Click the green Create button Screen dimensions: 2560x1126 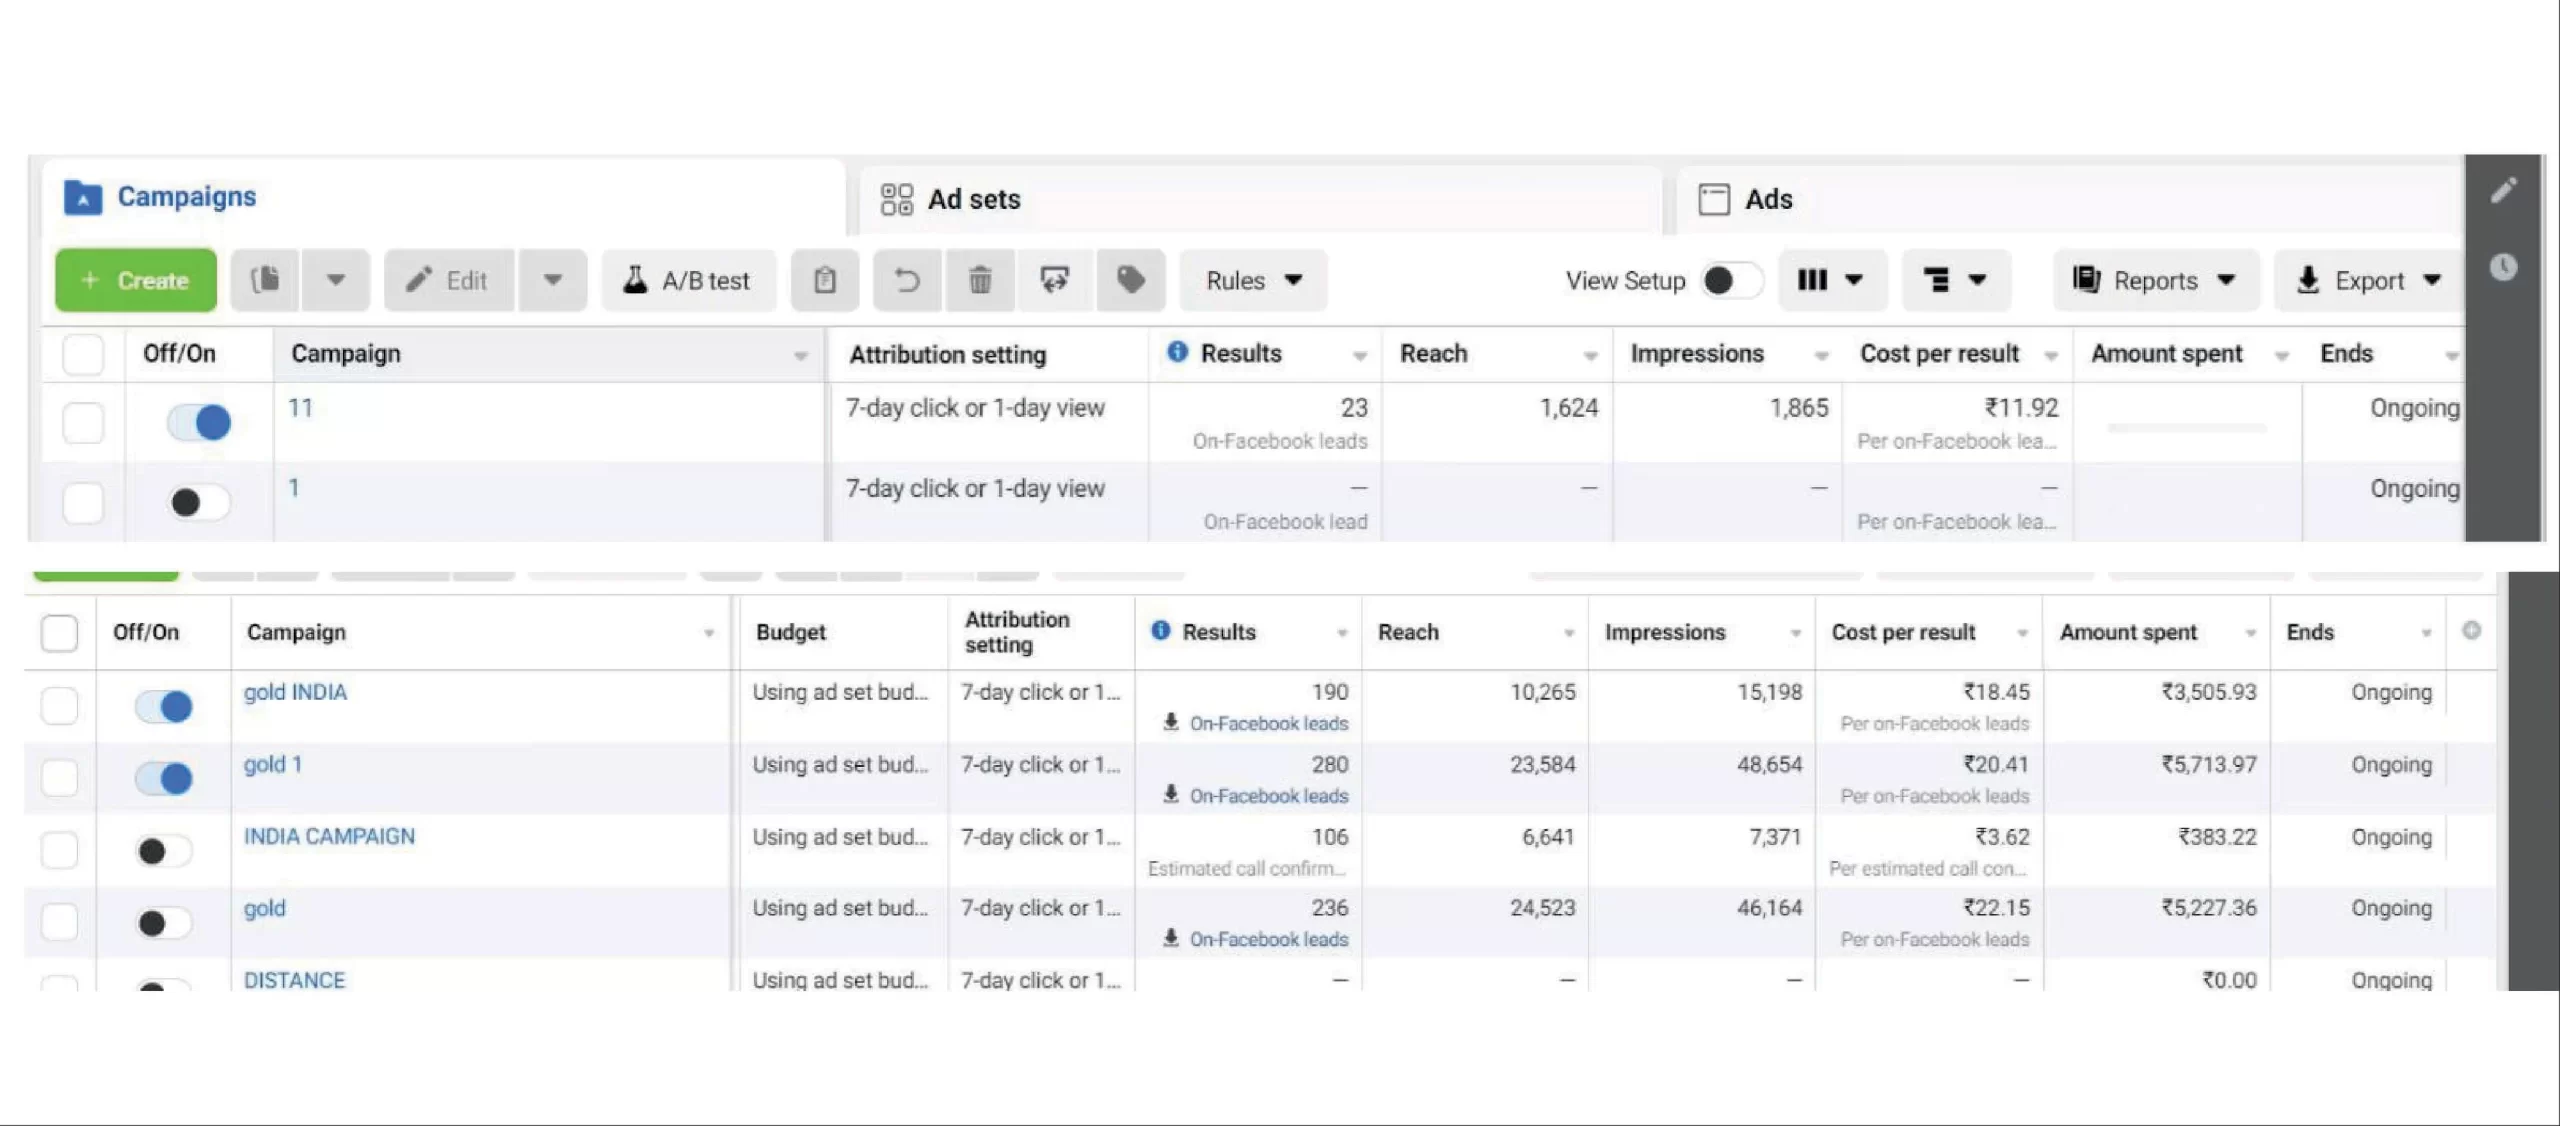click(x=136, y=280)
